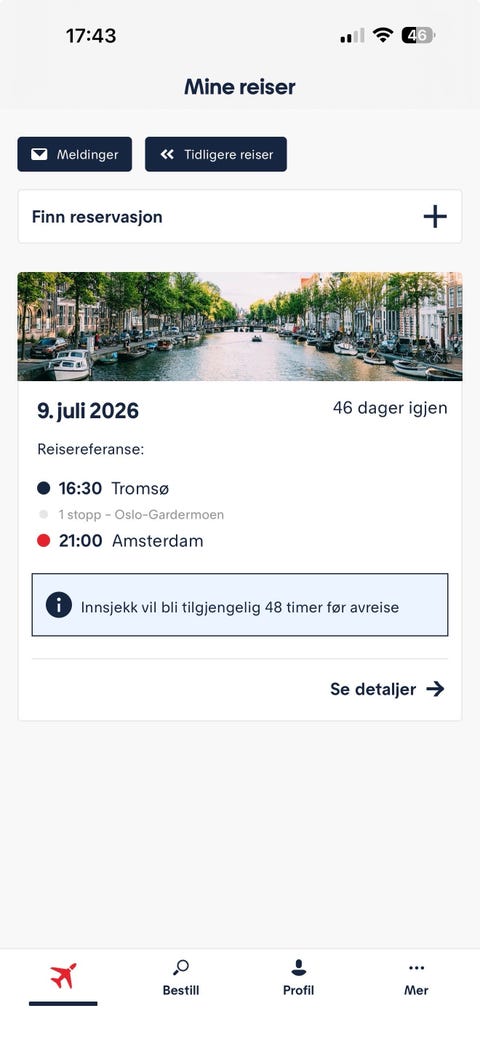Tap the Bestill magnifier icon
The image size is (480, 1043).
tap(181, 967)
